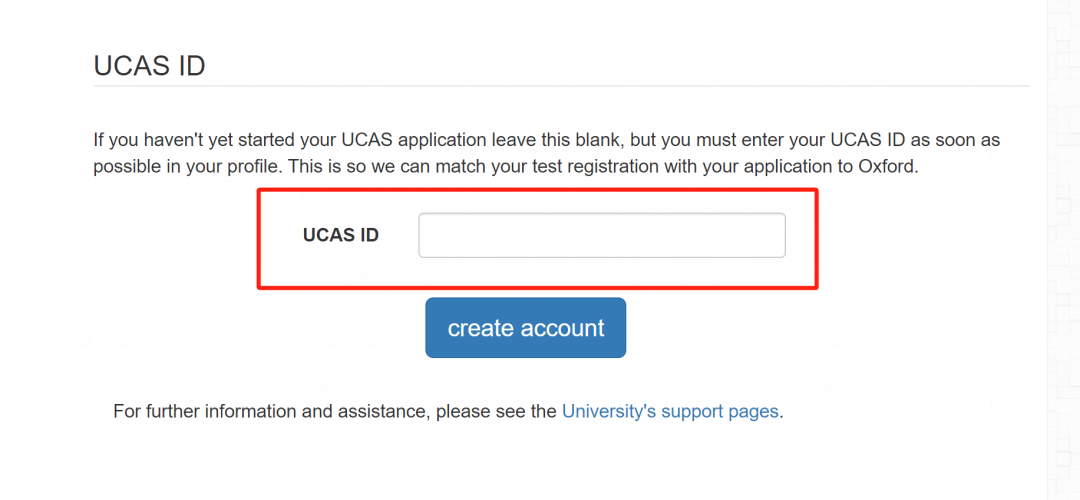Screen dimensions: 1080x500
Task: Click the UCAS ID section heading
Action: 149,66
